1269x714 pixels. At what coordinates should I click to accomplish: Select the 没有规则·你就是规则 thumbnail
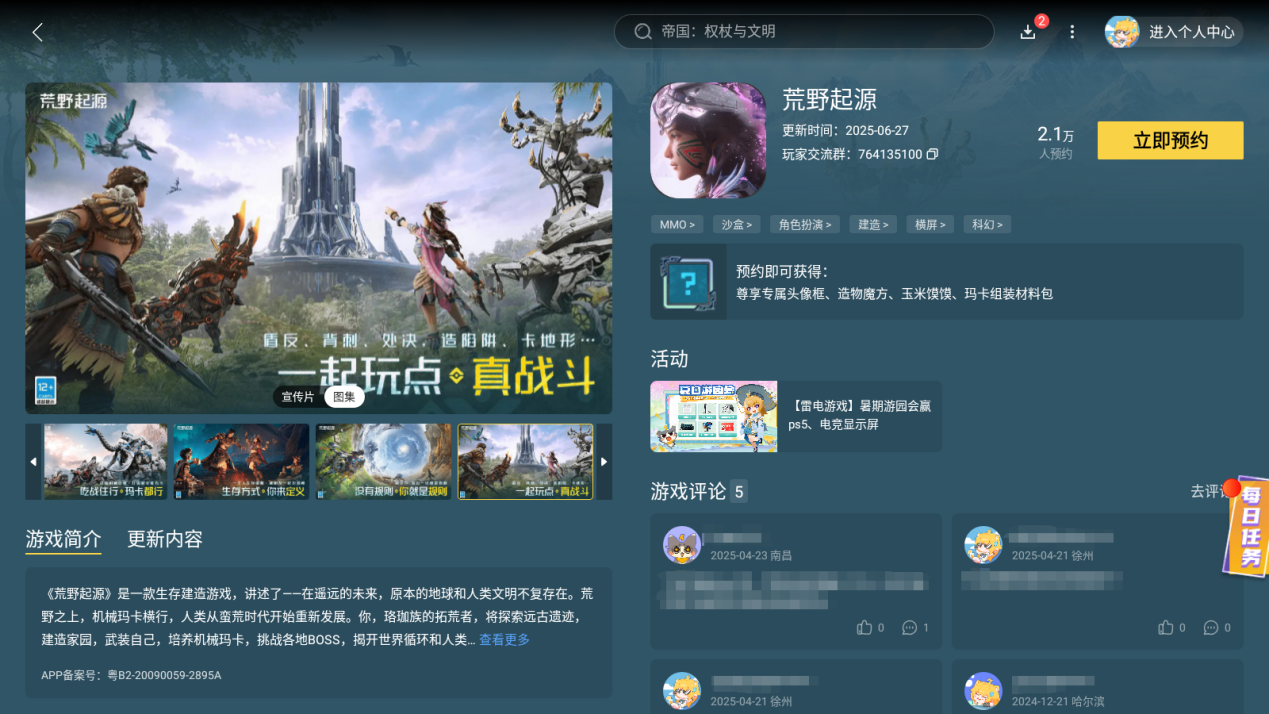coord(383,462)
